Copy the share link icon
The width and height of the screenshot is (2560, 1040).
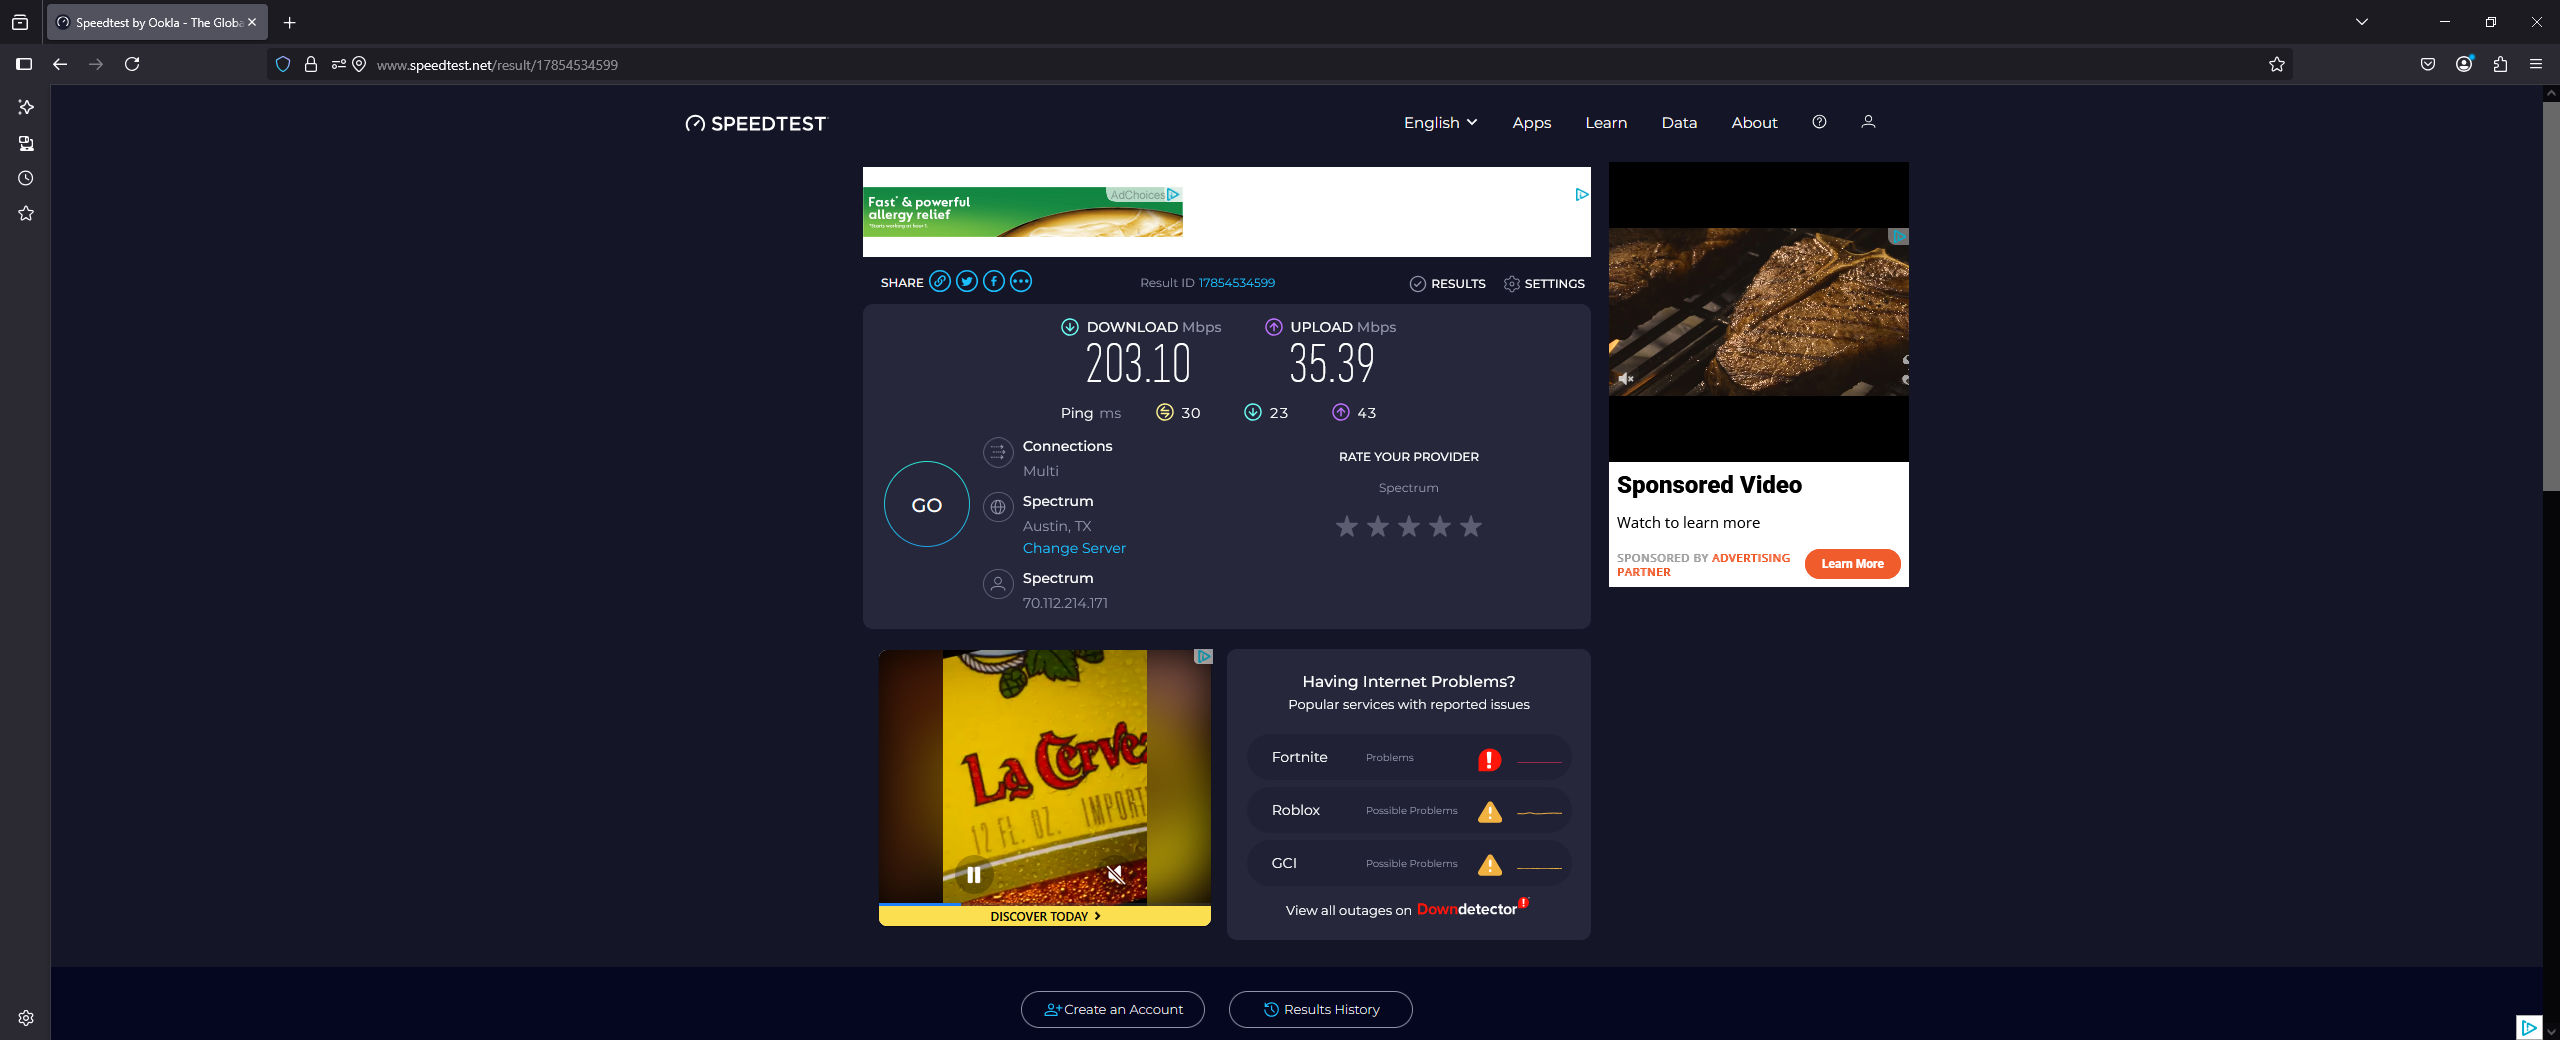(939, 282)
